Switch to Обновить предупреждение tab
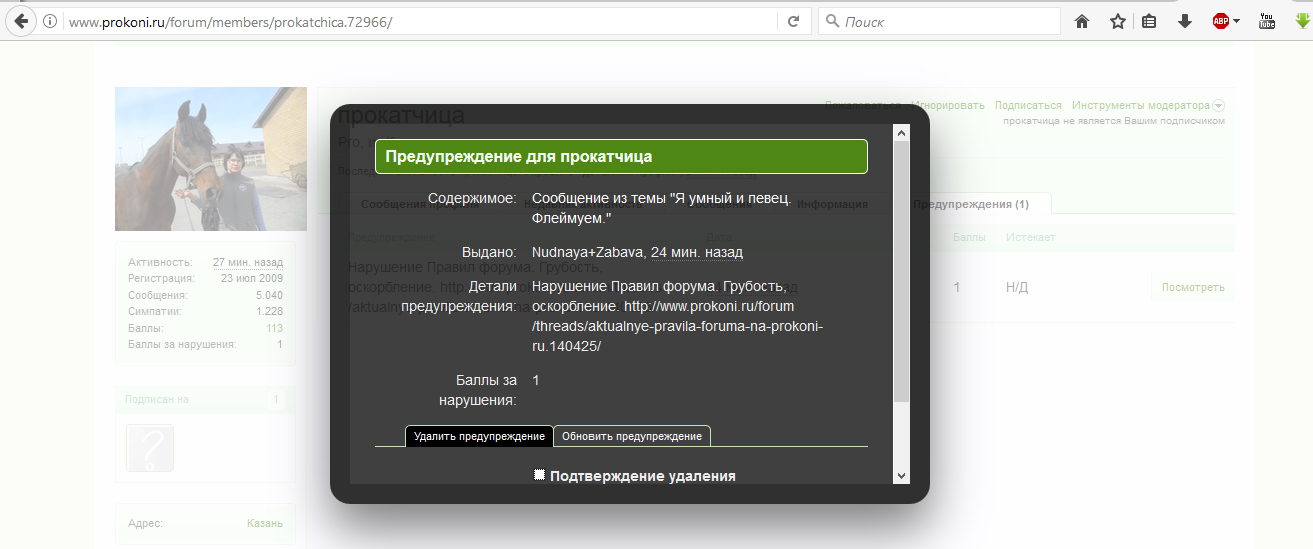This screenshot has height=549, width=1313. pyautogui.click(x=631, y=436)
